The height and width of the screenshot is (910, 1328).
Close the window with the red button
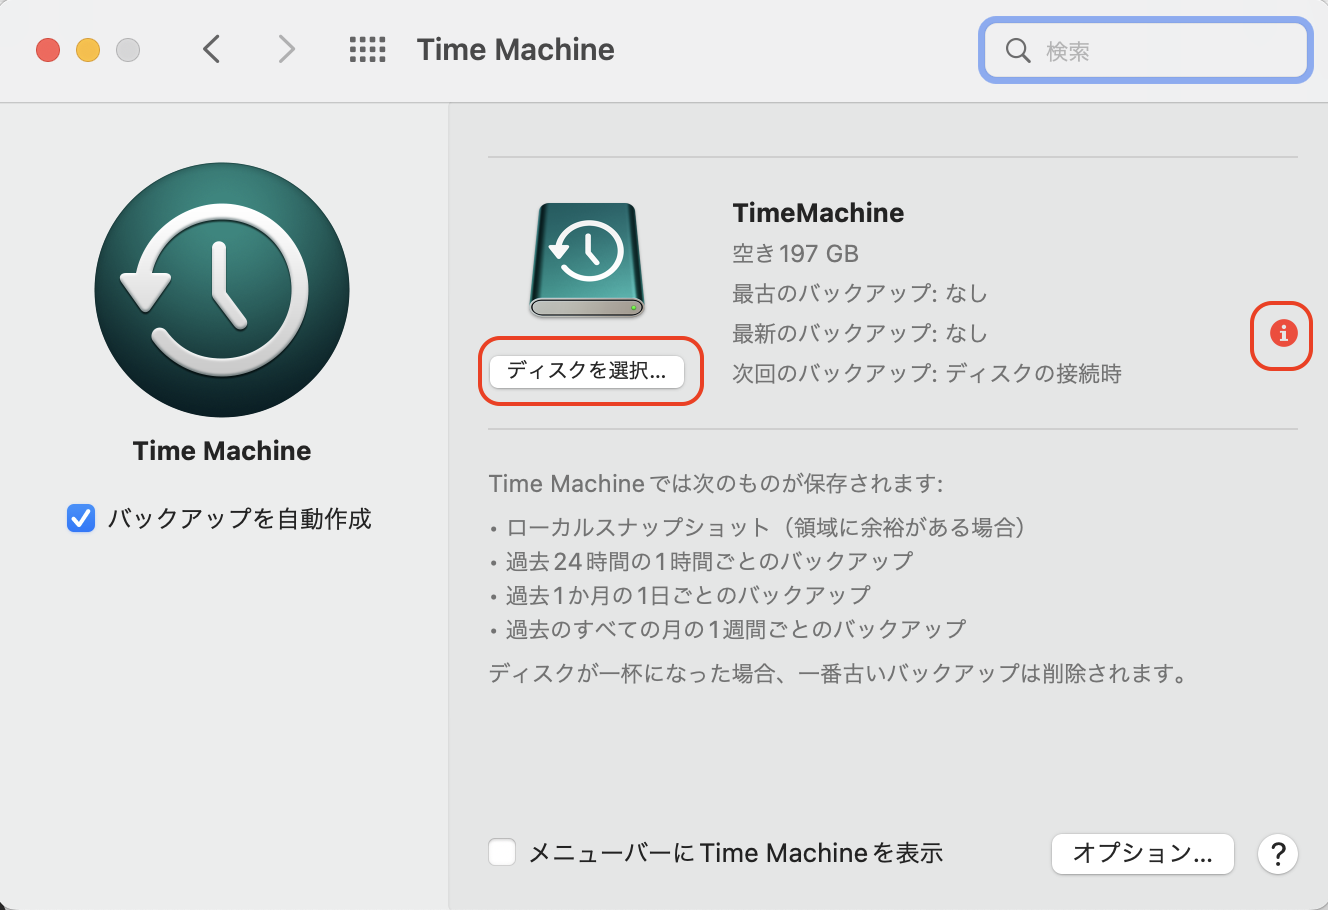[x=48, y=50]
